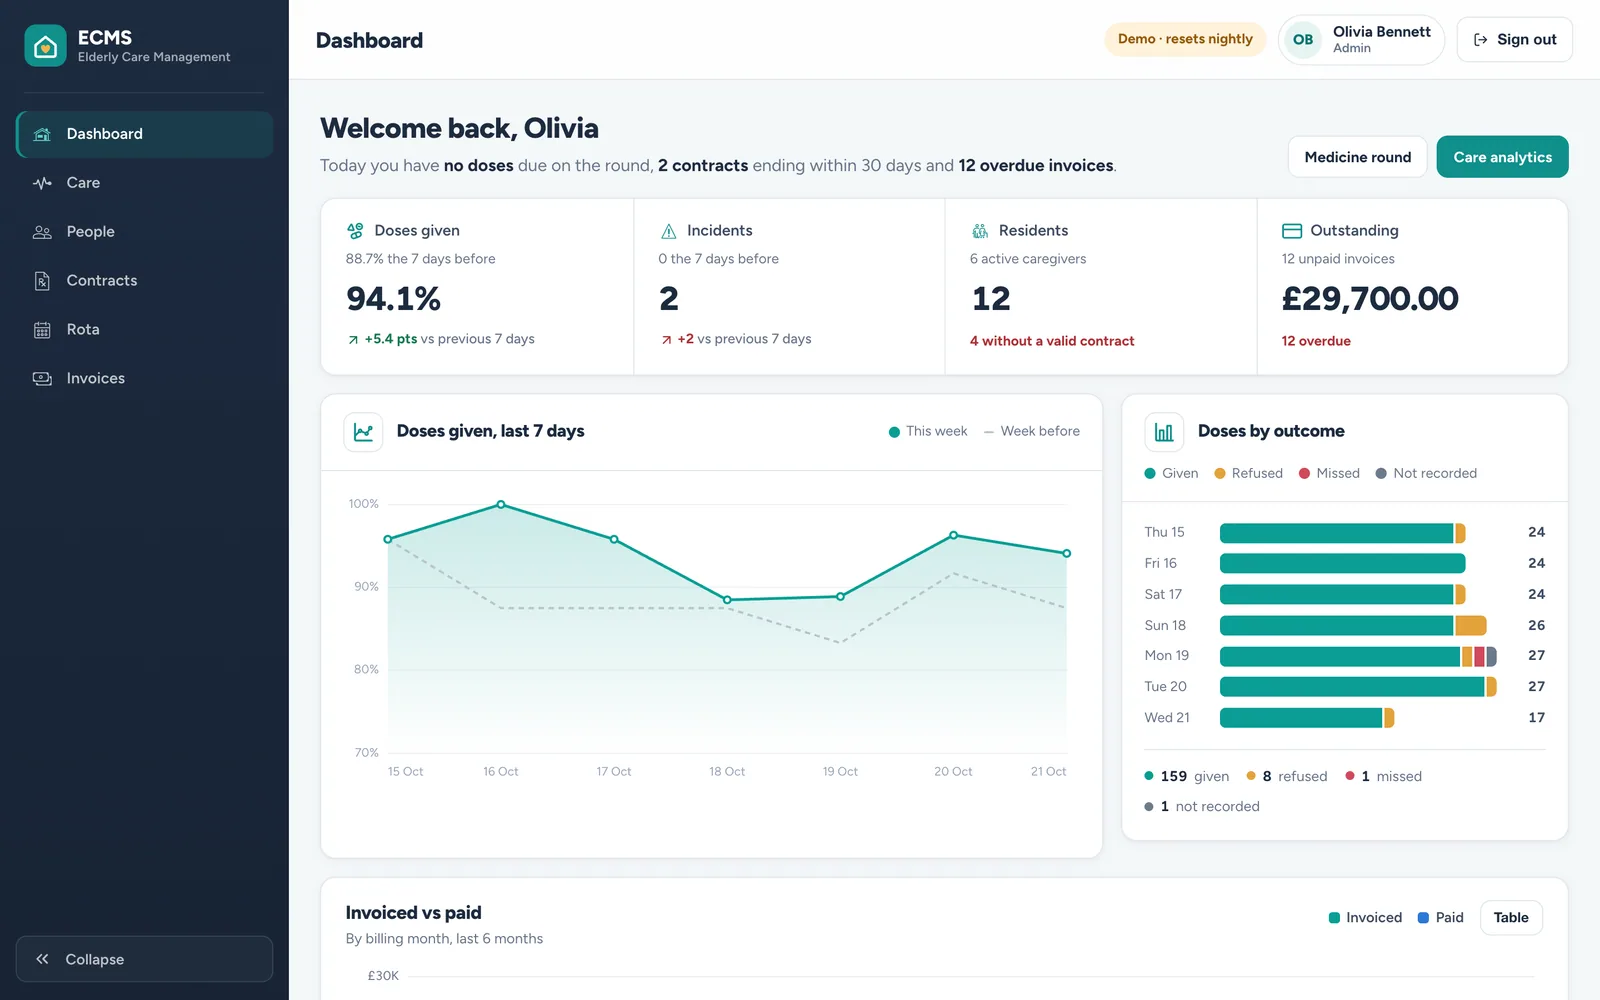
Task: Click the '12 overdue' red text
Action: point(1316,341)
